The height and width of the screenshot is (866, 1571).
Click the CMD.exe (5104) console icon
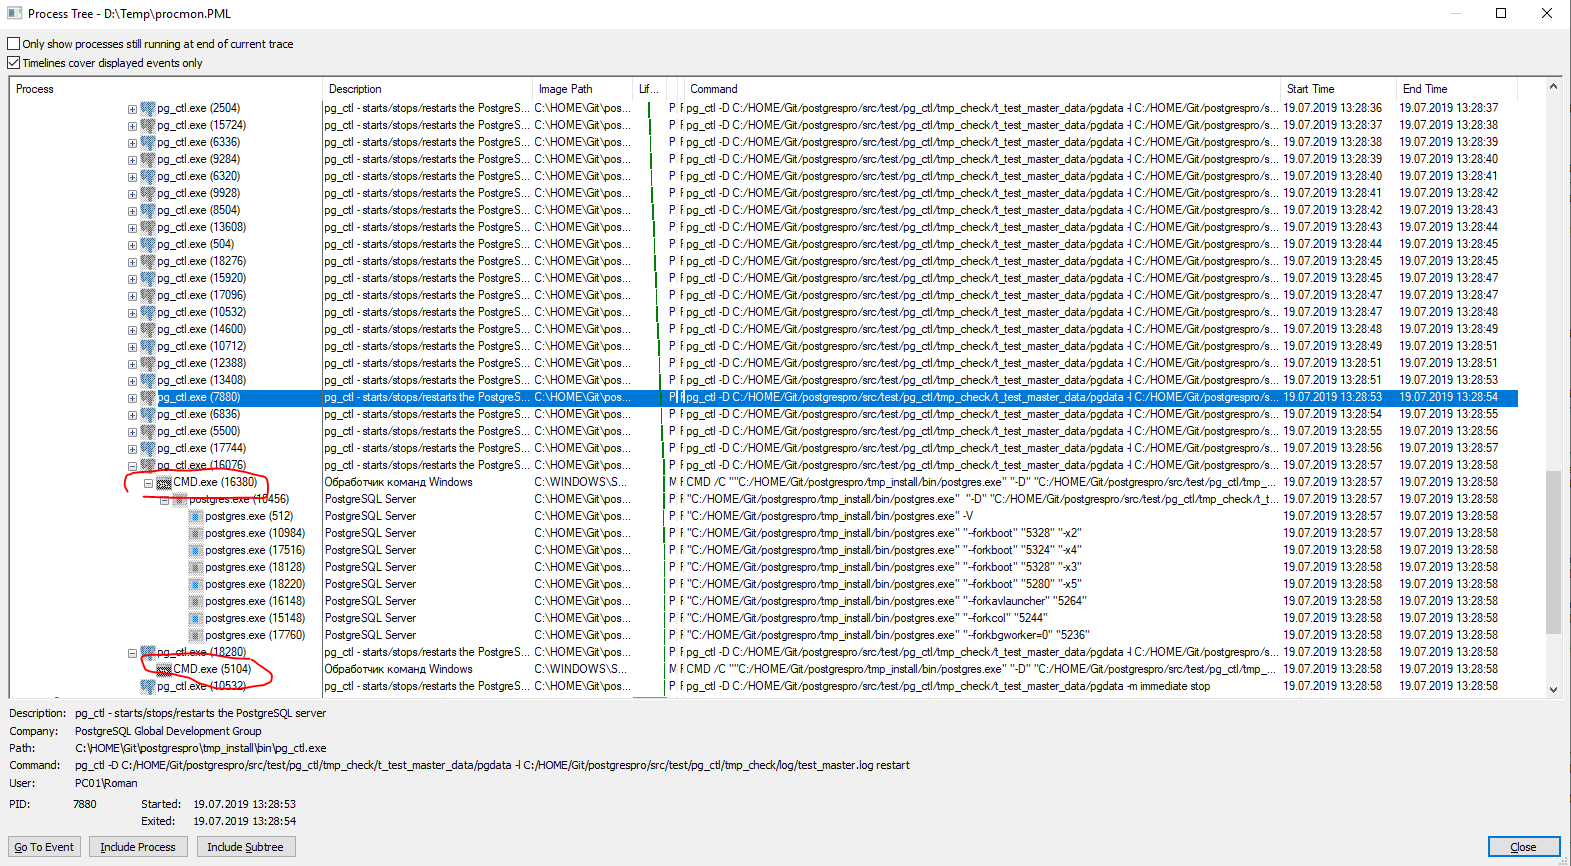[164, 670]
